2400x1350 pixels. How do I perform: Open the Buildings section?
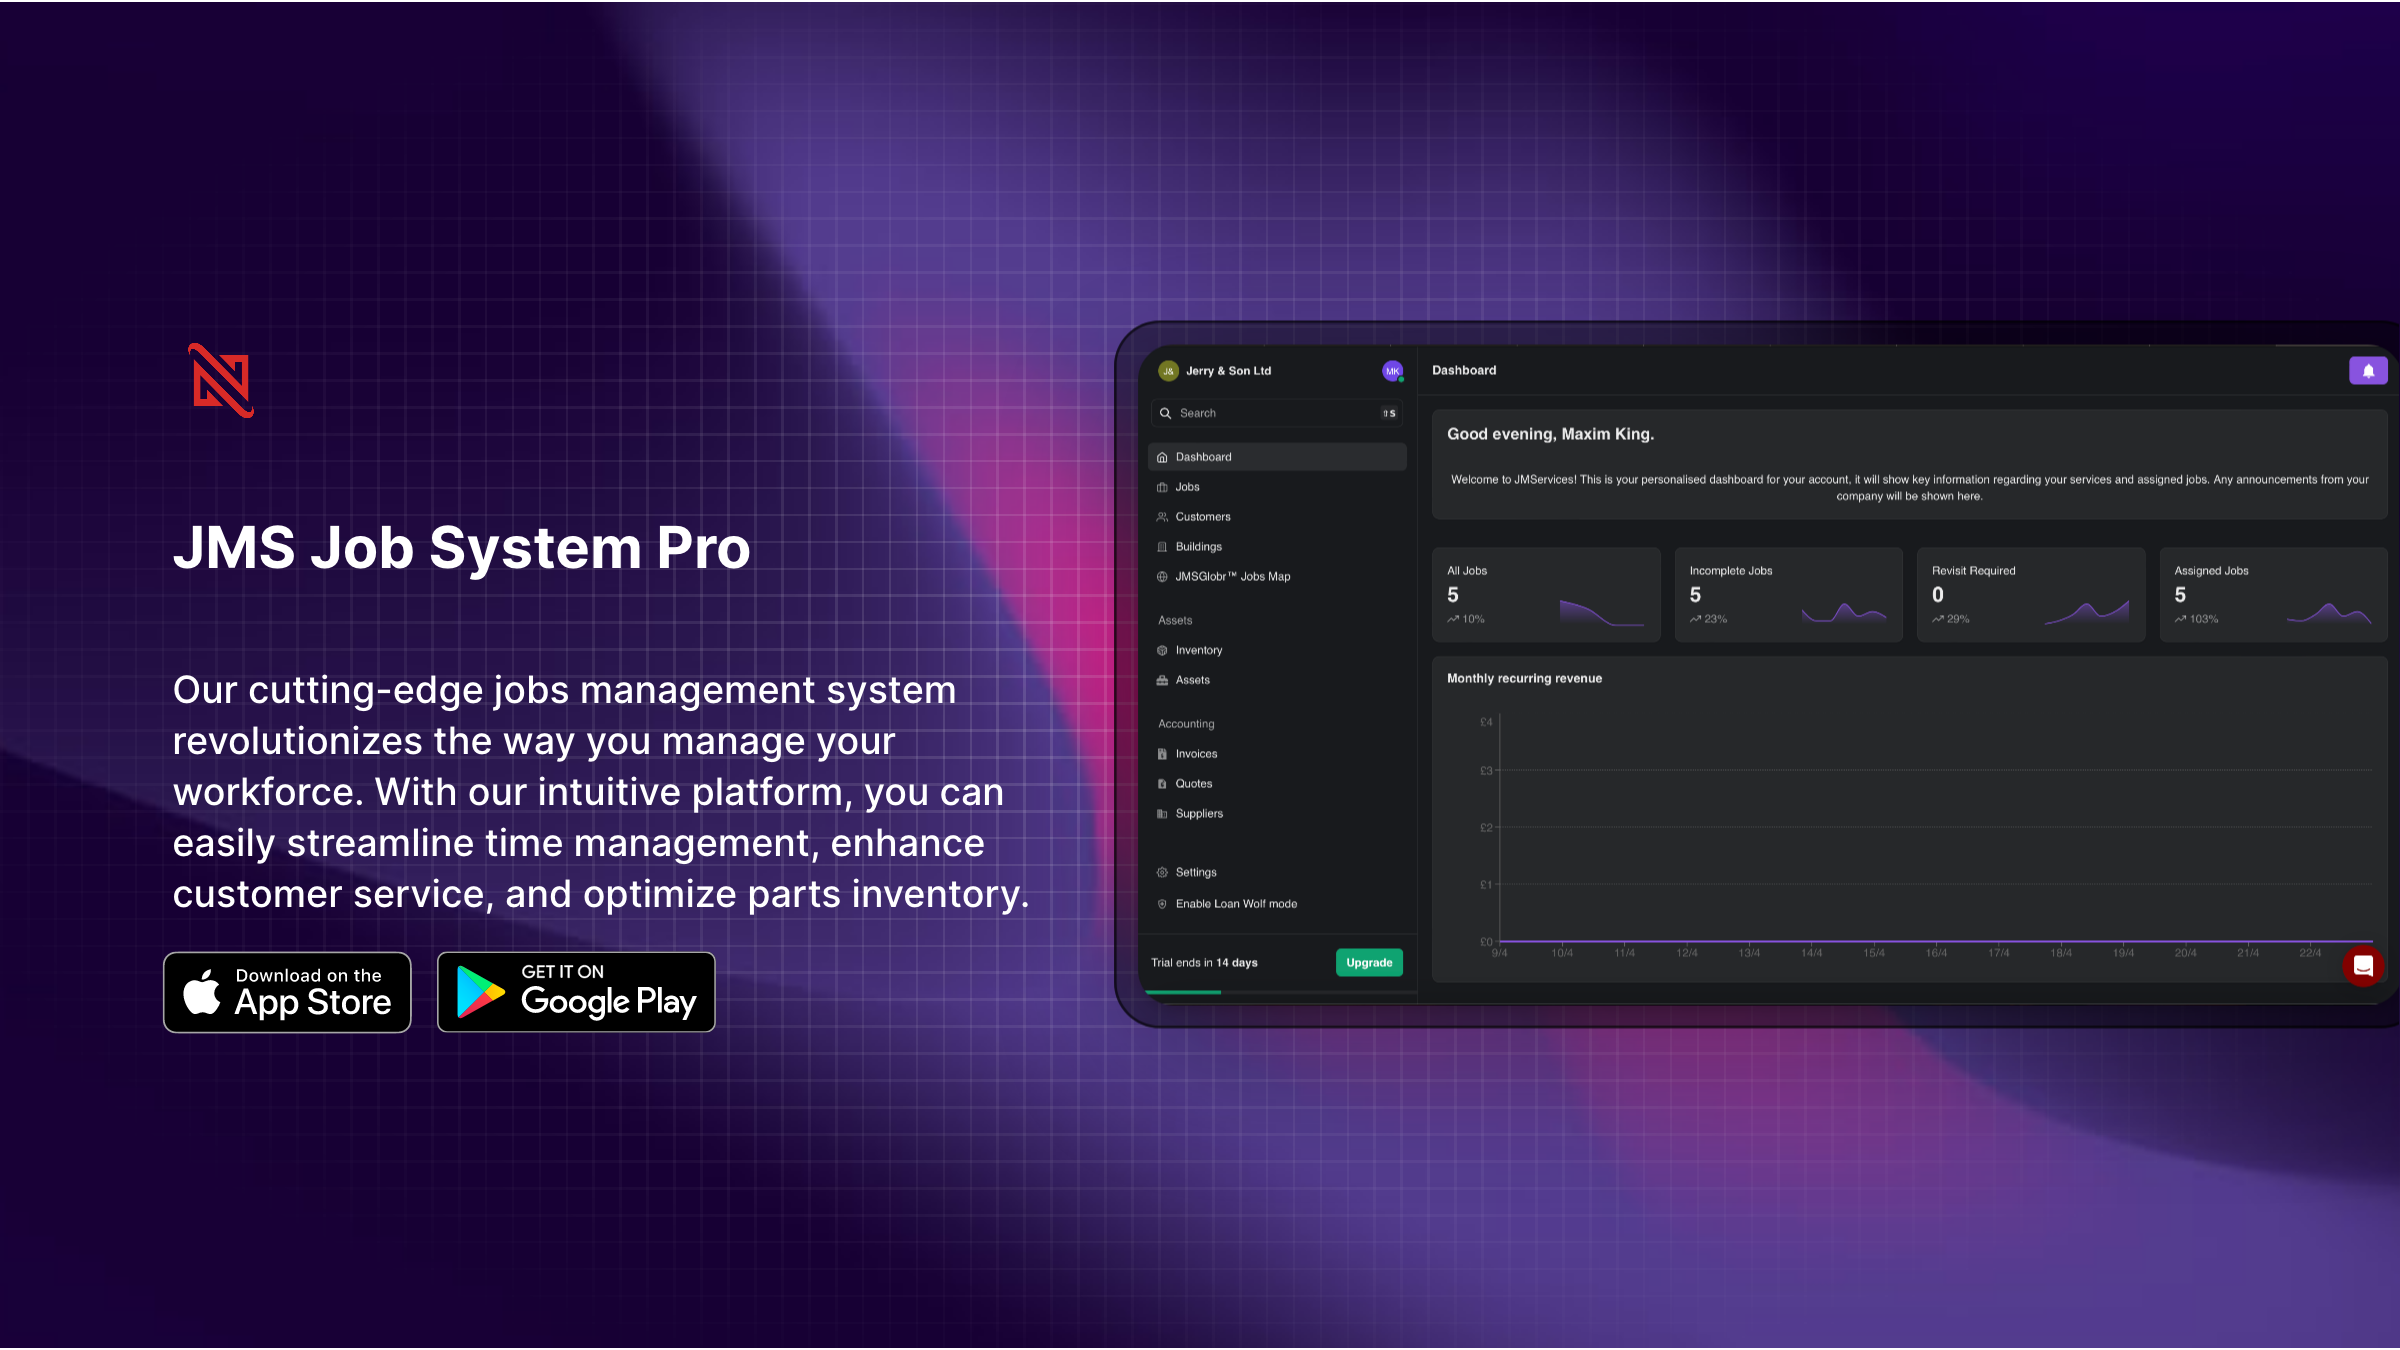click(1197, 546)
